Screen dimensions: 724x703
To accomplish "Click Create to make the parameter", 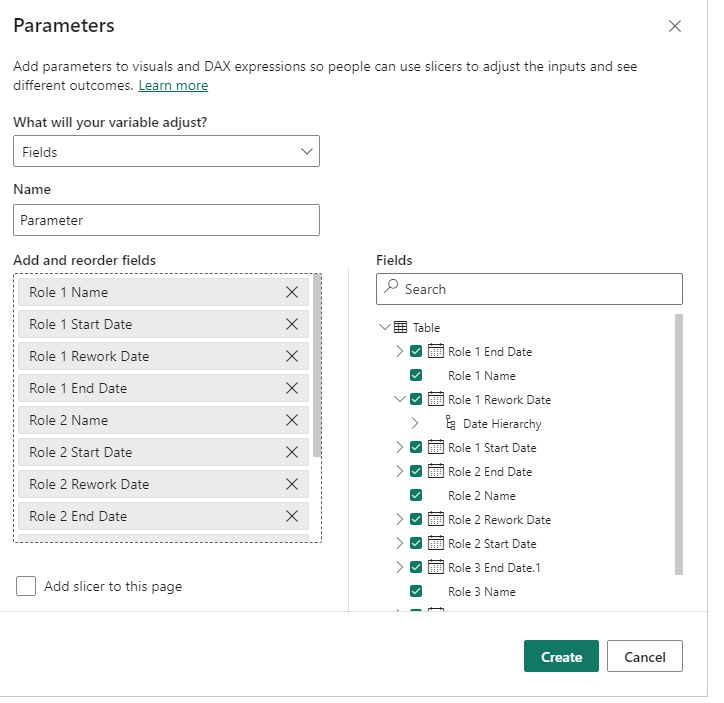I will tap(561, 656).
